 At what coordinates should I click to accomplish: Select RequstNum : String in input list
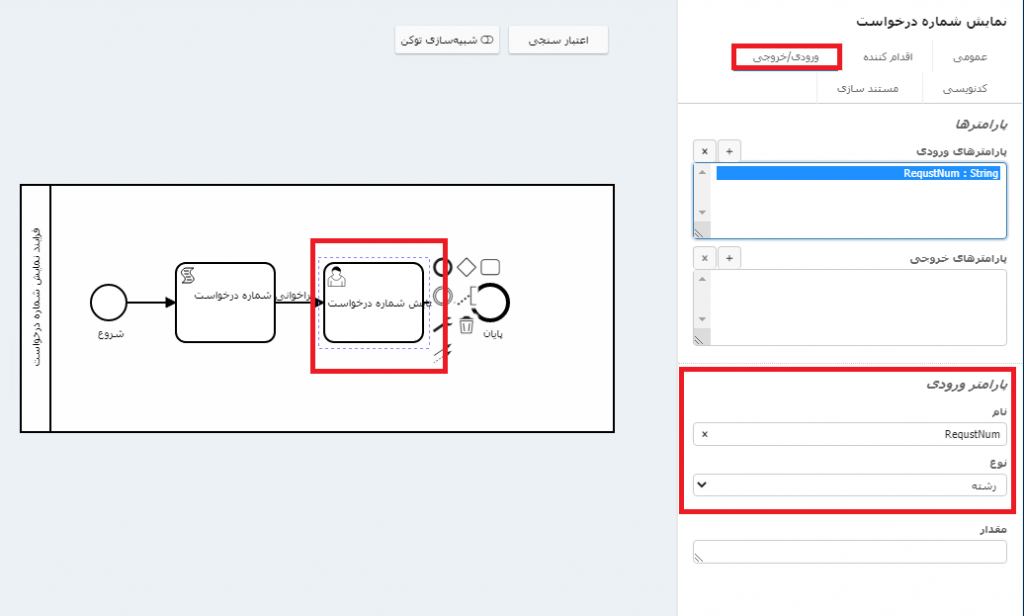[860, 173]
